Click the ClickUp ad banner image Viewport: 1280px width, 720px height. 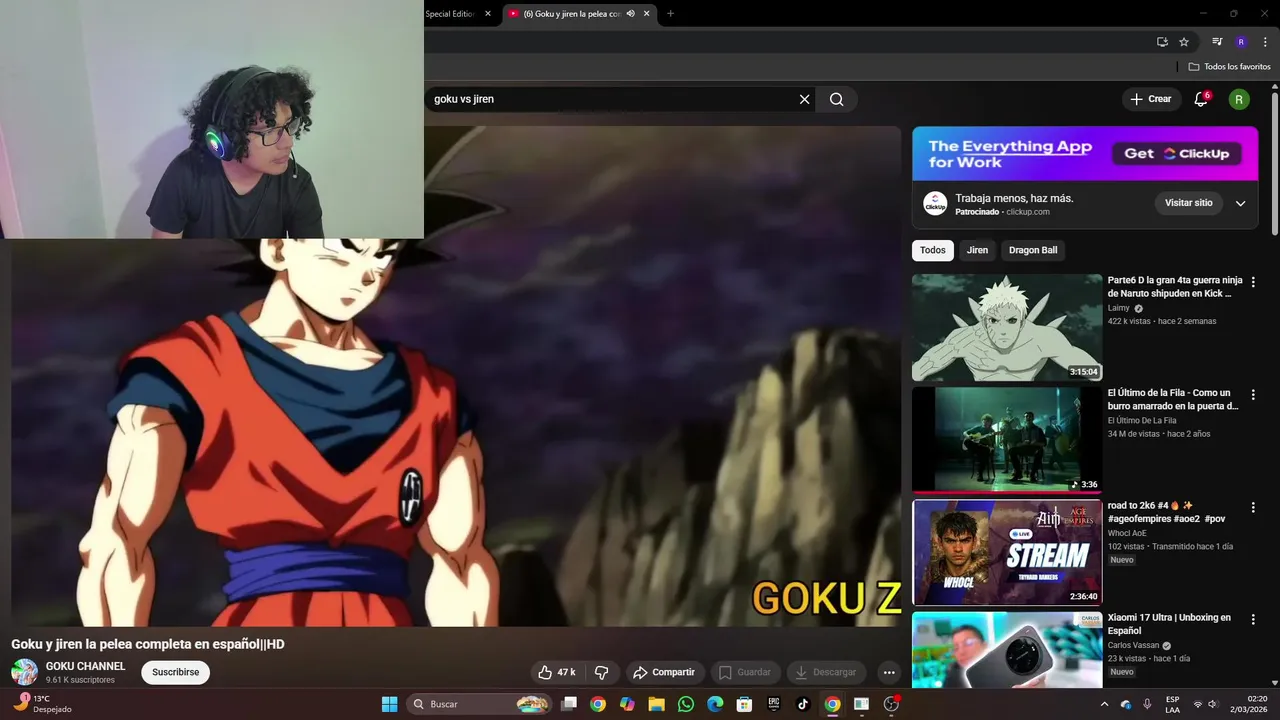pos(1085,153)
